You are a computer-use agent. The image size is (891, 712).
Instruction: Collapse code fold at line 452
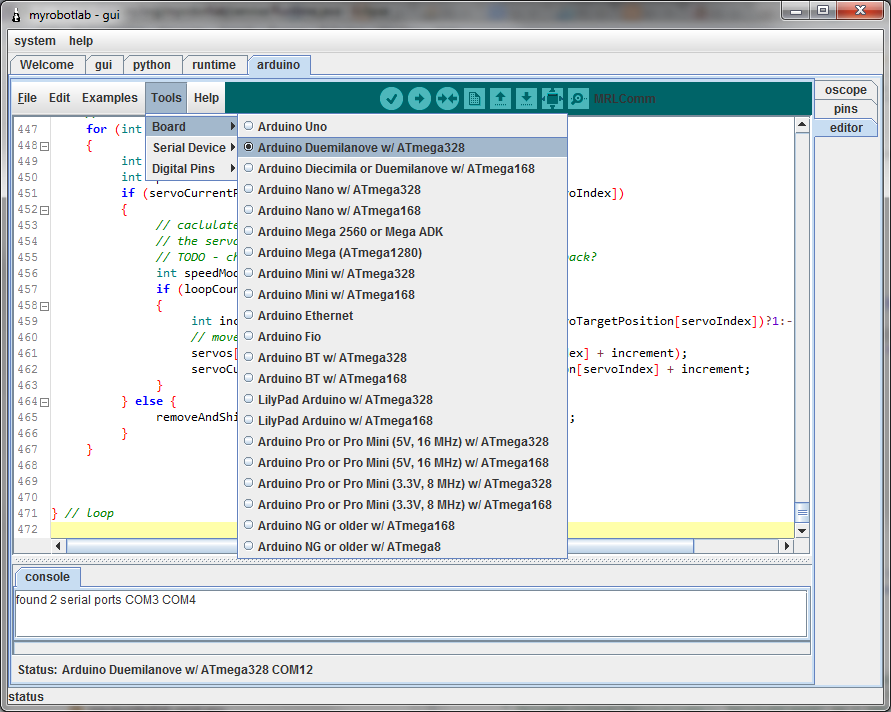coord(45,210)
